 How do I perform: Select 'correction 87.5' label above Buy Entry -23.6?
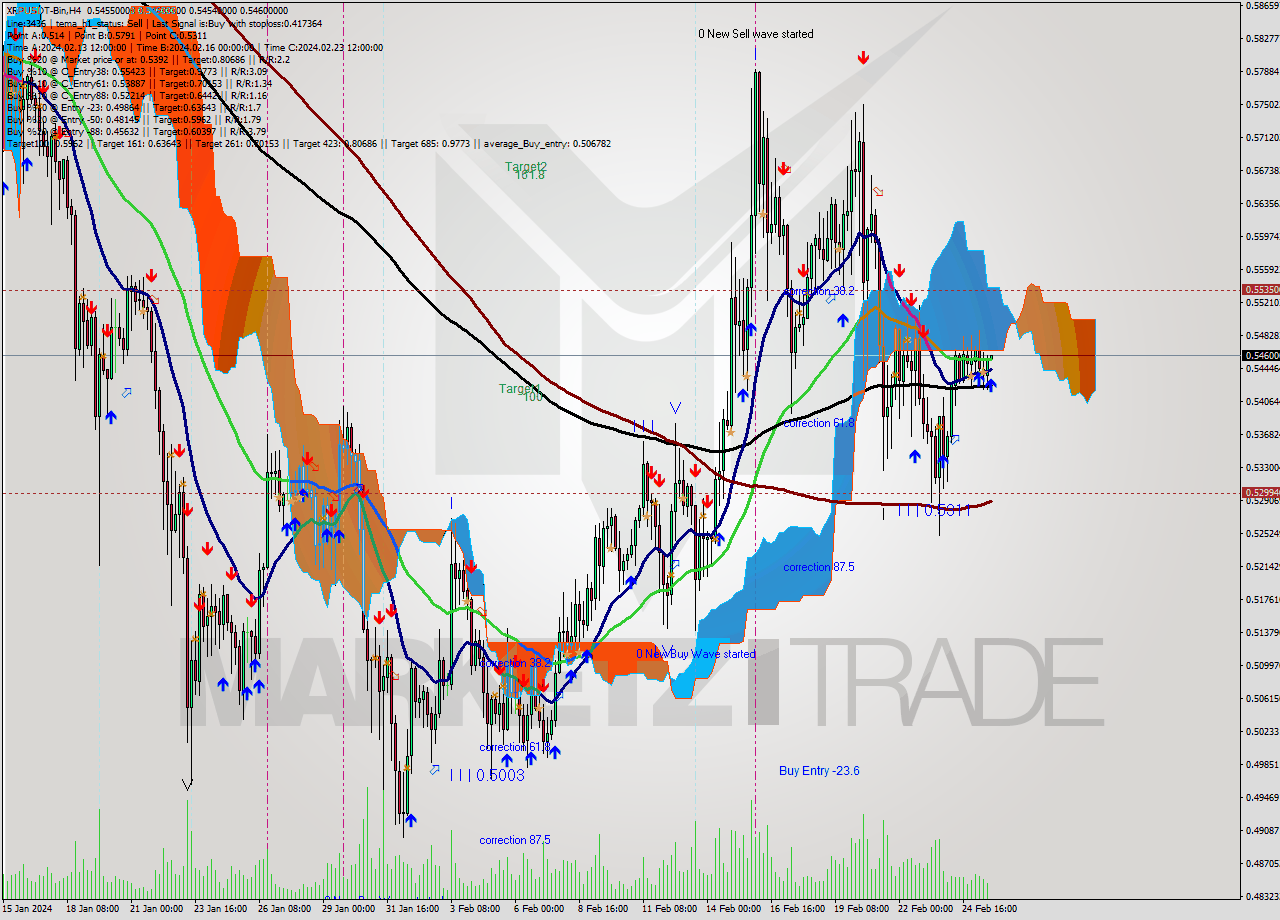819,567
